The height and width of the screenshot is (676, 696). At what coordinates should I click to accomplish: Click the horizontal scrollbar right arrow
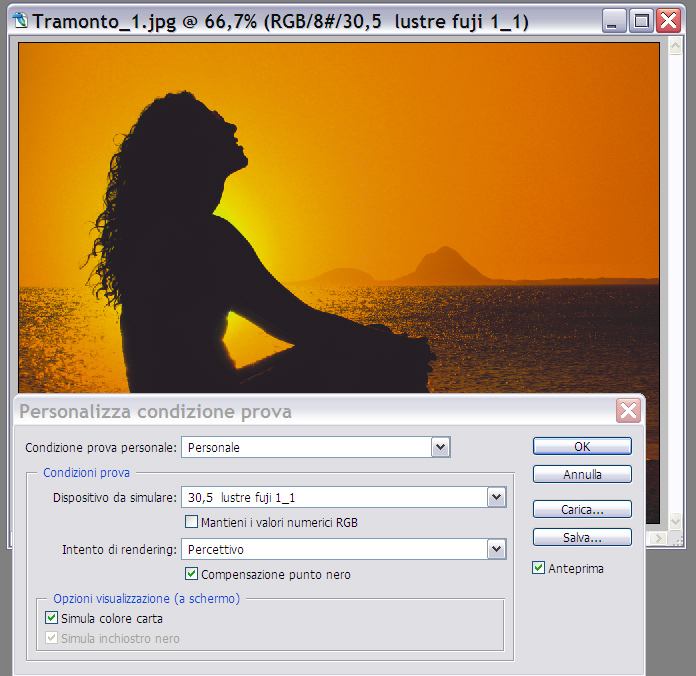coord(658,538)
